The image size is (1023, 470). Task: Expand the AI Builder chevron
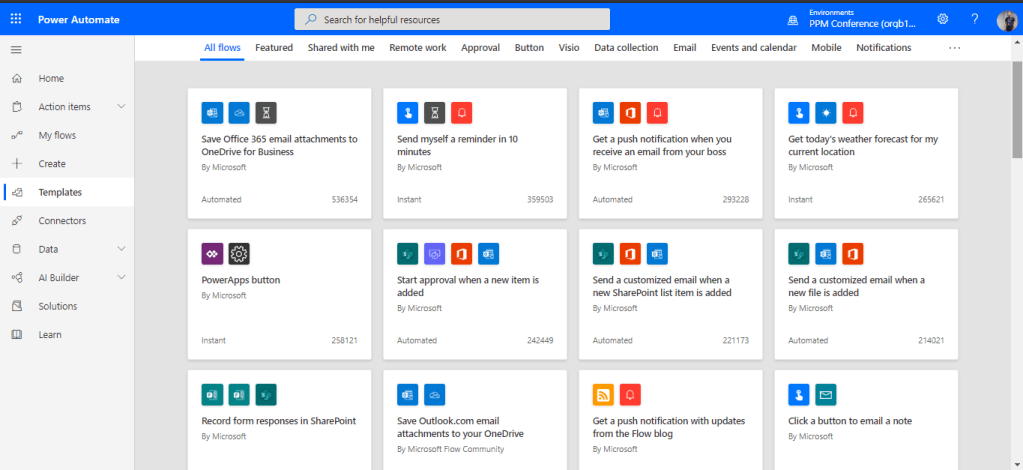[x=121, y=278]
